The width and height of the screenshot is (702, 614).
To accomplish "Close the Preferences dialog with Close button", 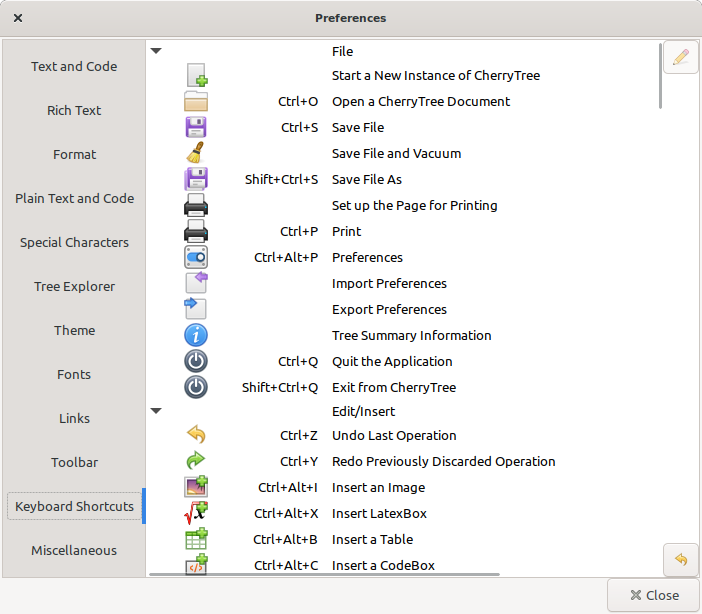I will coord(654,595).
